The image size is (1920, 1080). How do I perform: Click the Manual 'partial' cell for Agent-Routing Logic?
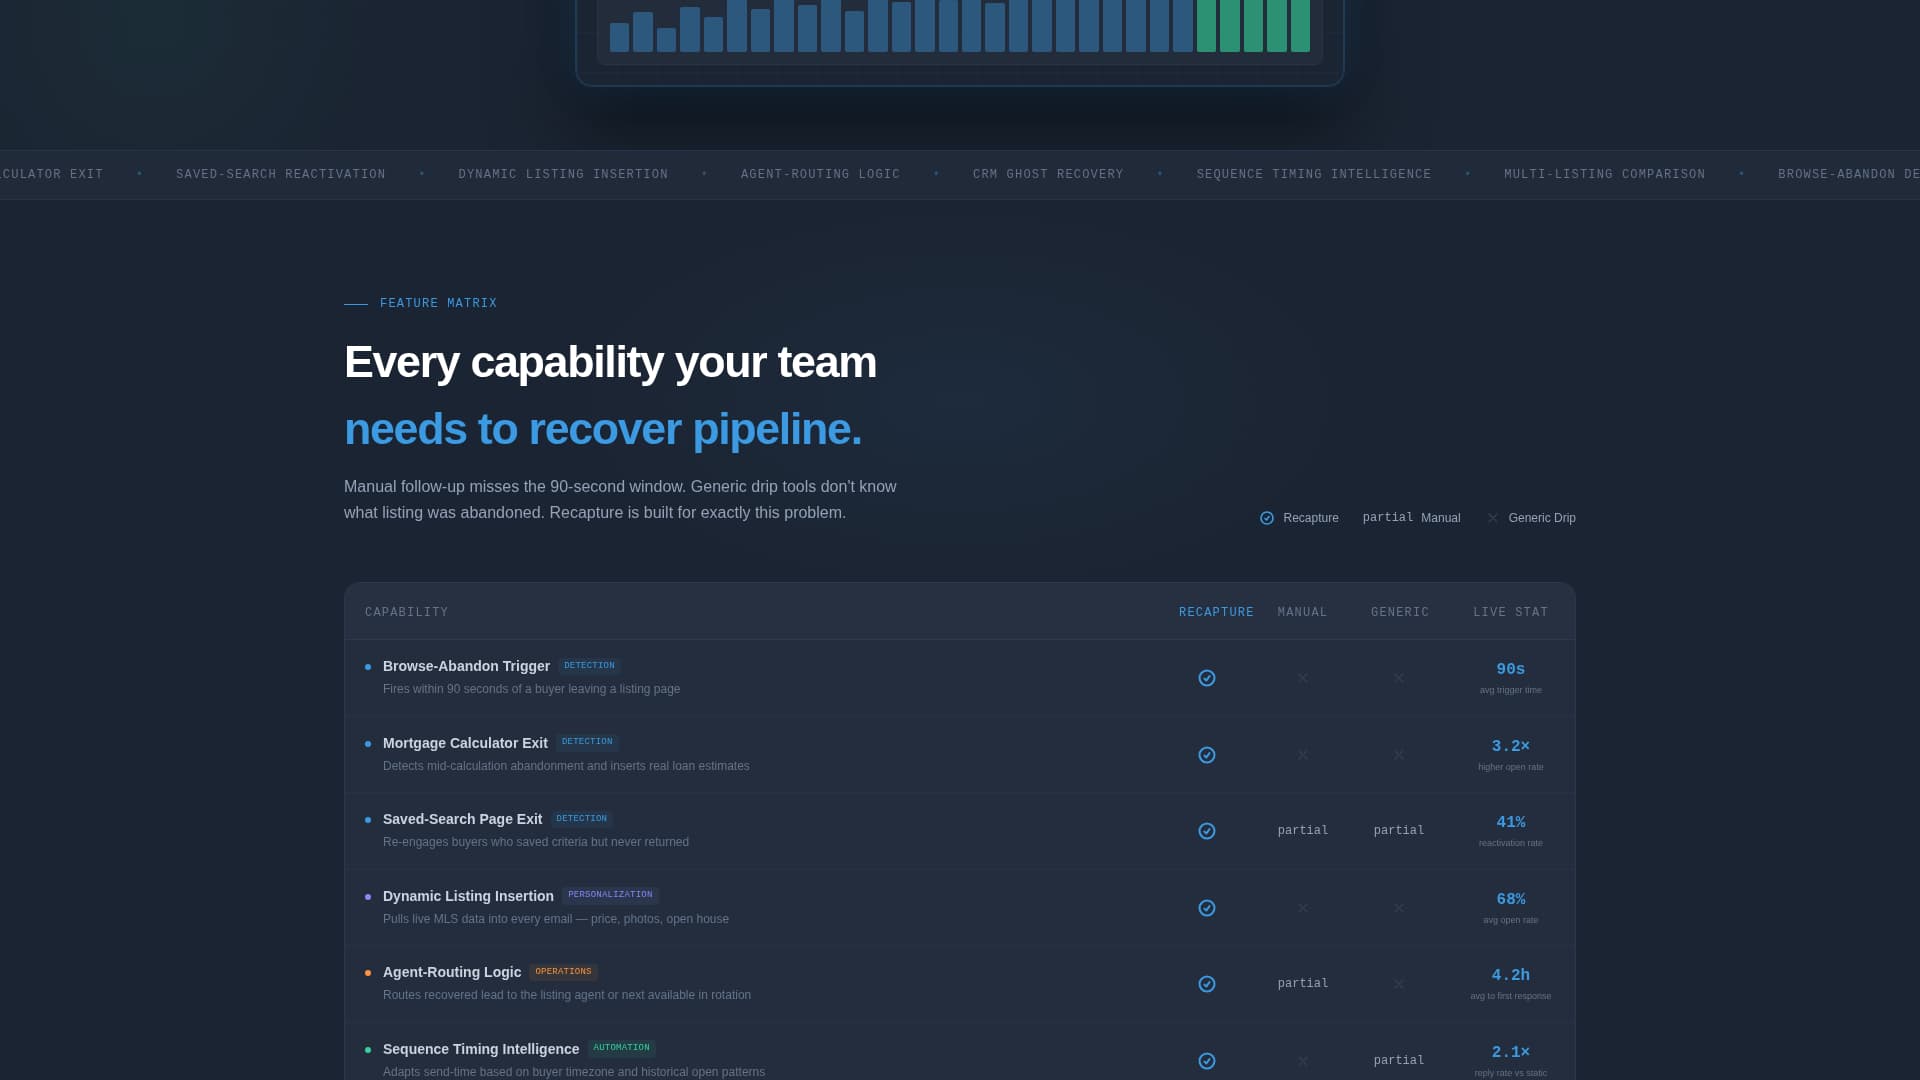click(x=1303, y=984)
